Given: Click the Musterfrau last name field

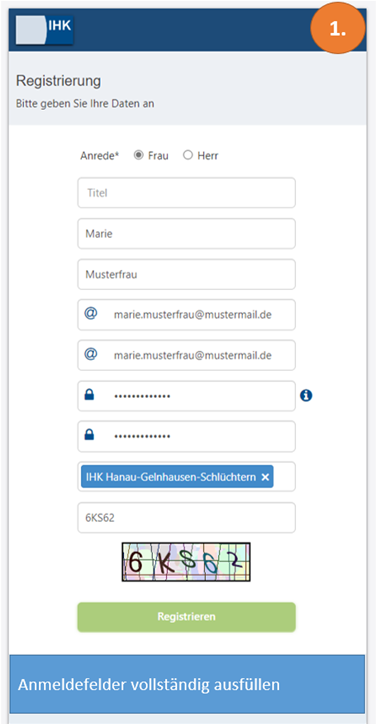Looking at the screenshot, I should 186,274.
